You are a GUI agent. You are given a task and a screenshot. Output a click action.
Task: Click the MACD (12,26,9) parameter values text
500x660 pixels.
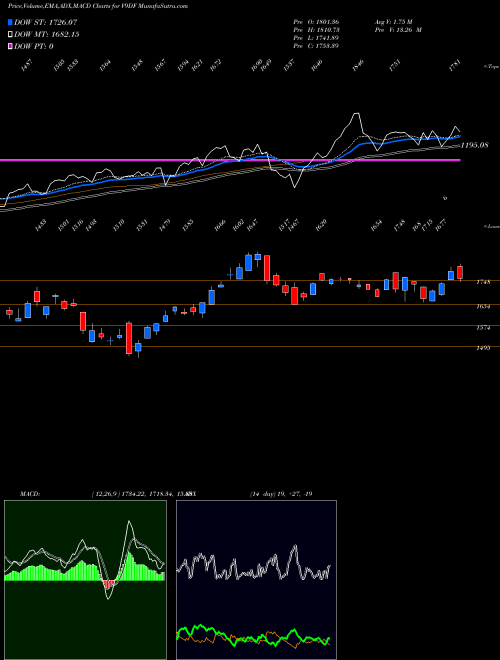143,494
